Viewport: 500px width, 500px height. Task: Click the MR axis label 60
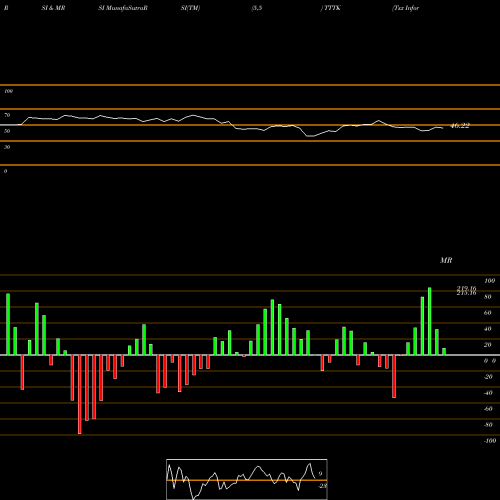click(488, 313)
